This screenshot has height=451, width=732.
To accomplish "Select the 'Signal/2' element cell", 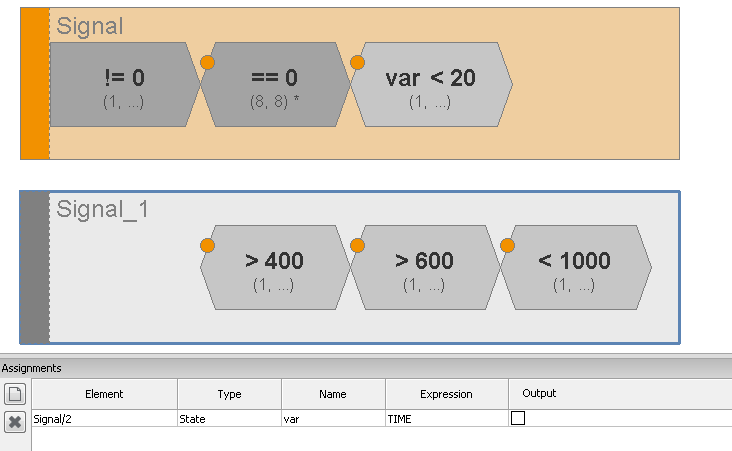I will pyautogui.click(x=104, y=419).
